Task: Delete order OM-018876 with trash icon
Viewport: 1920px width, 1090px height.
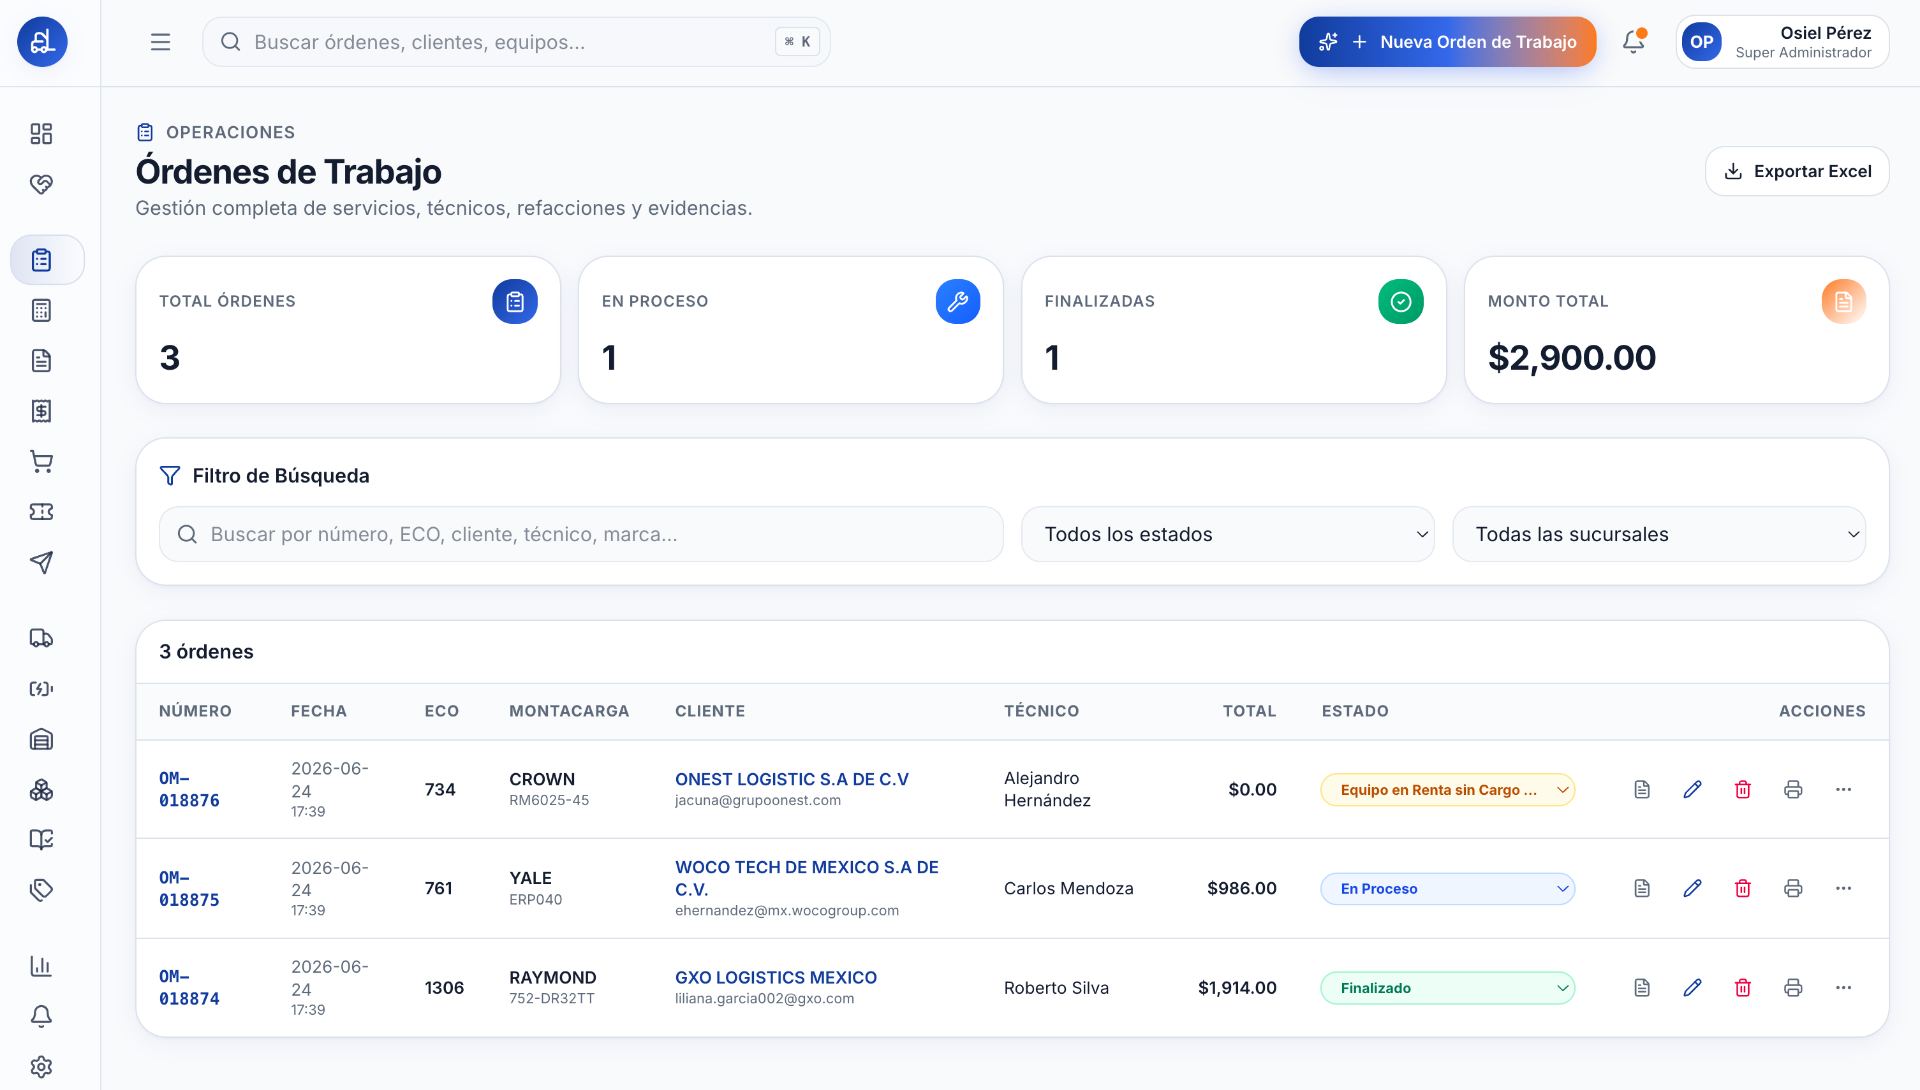Action: coord(1743,790)
